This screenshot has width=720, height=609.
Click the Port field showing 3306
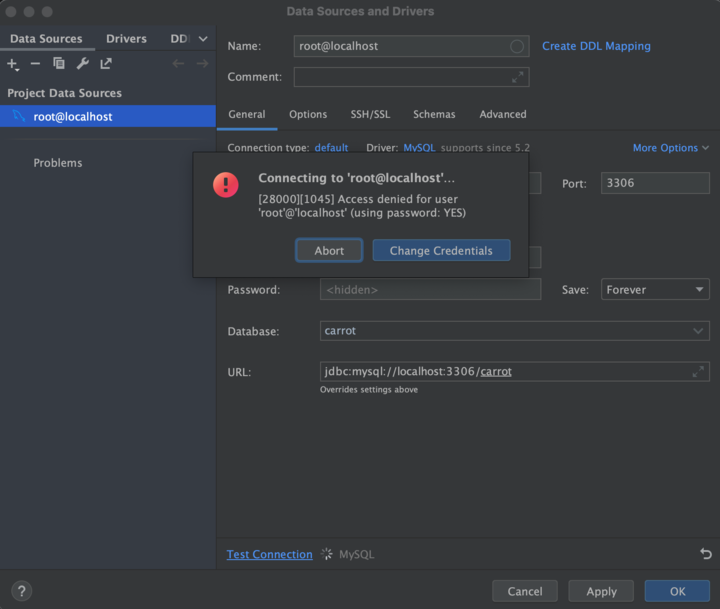click(655, 183)
